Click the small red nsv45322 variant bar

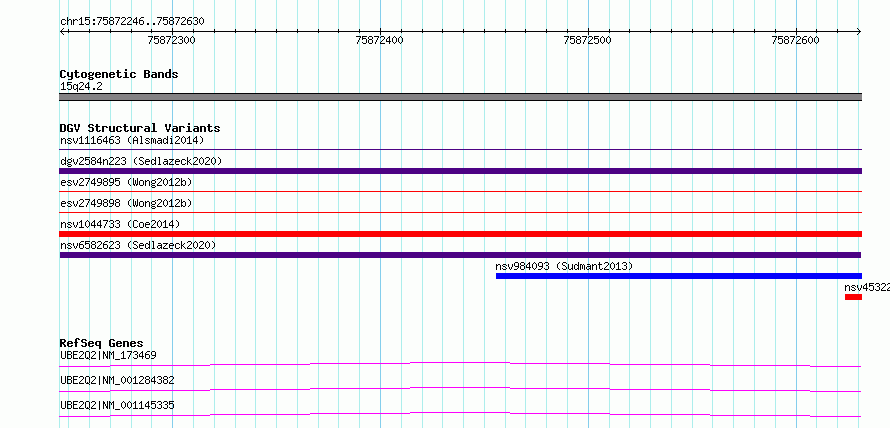[853, 297]
